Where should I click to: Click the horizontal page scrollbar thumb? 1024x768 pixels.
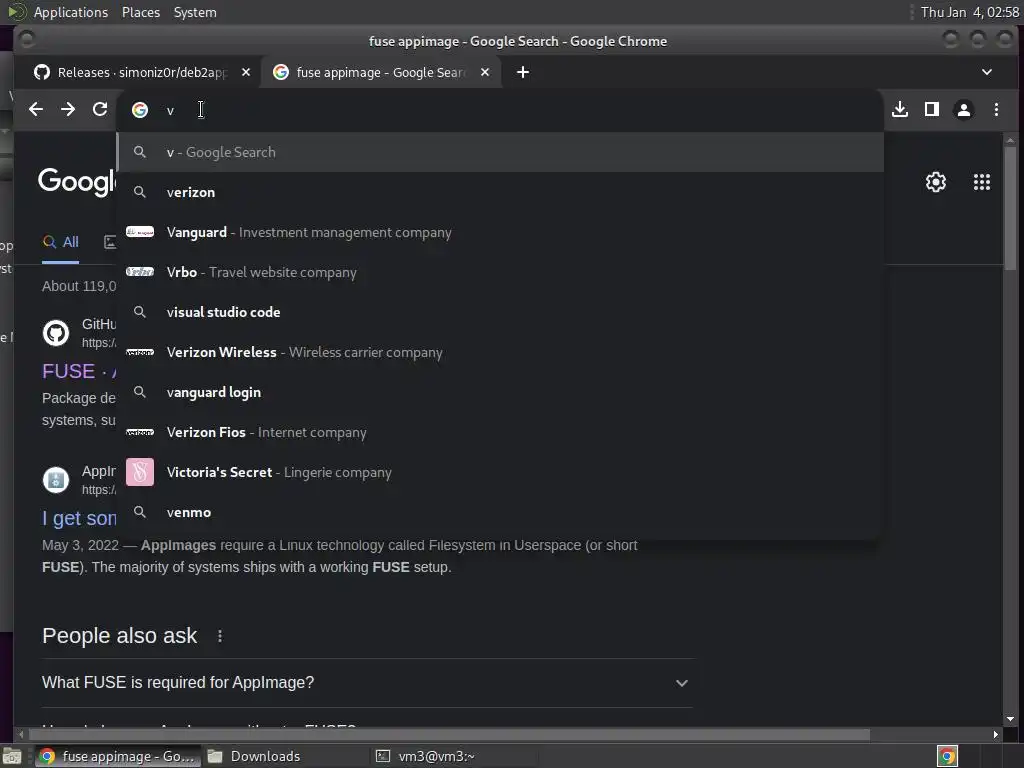448,735
